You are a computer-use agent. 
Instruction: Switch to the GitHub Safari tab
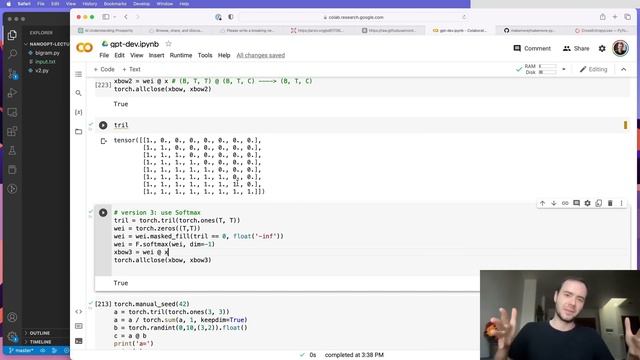click(x=530, y=31)
